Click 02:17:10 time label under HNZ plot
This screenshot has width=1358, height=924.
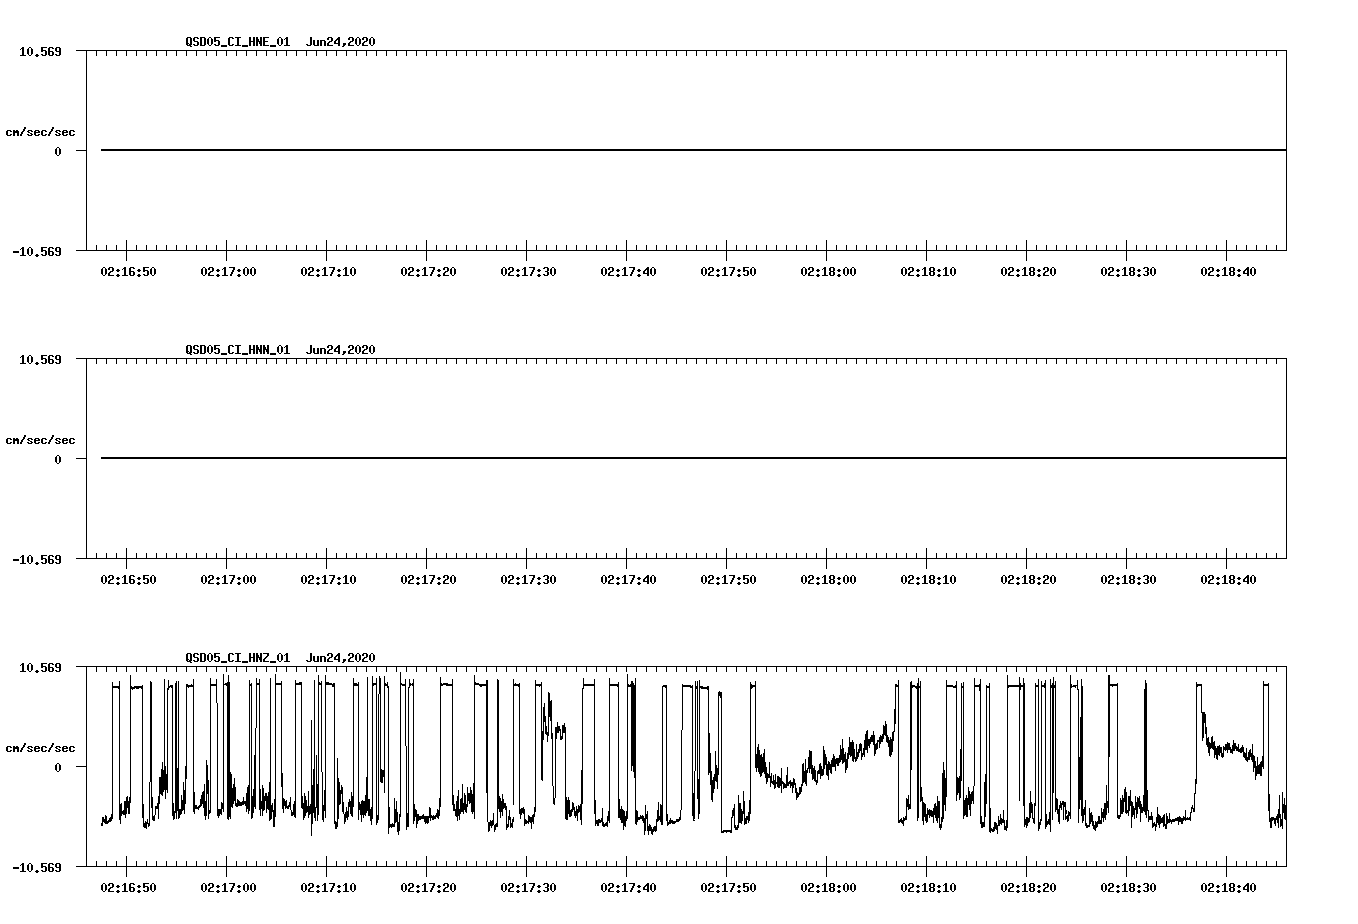tap(328, 887)
